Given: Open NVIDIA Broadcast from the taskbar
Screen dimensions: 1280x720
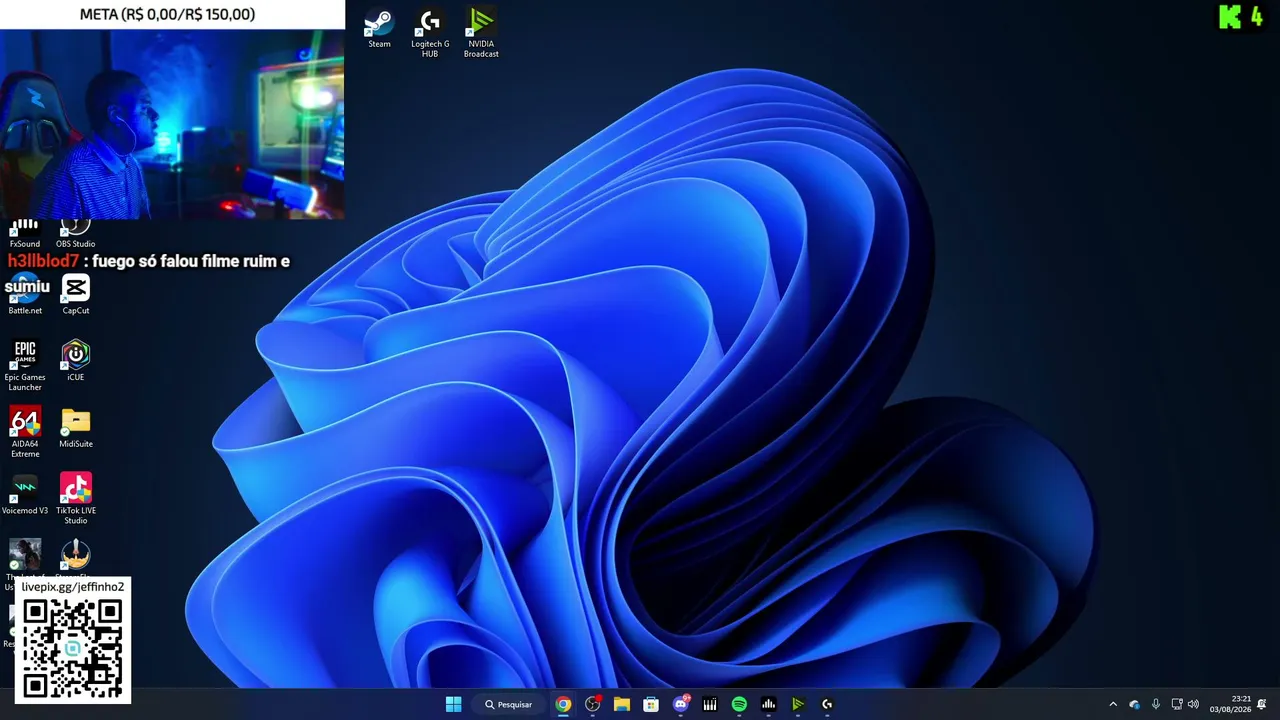Looking at the screenshot, I should tap(798, 704).
